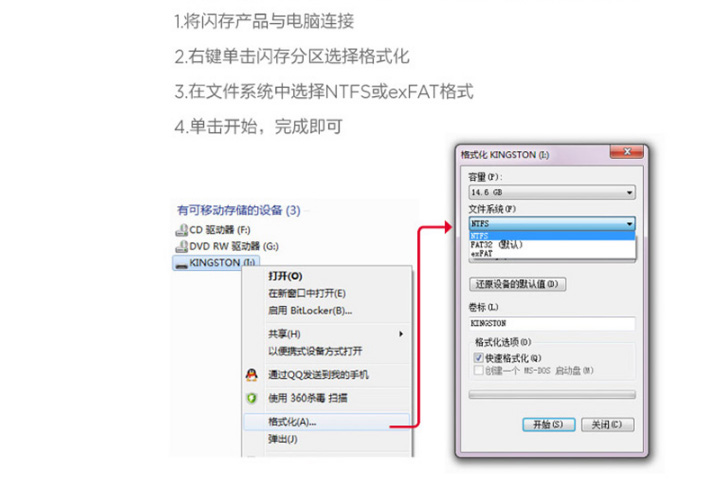Click the 开始(S) button
The image size is (720, 483).
click(x=549, y=424)
